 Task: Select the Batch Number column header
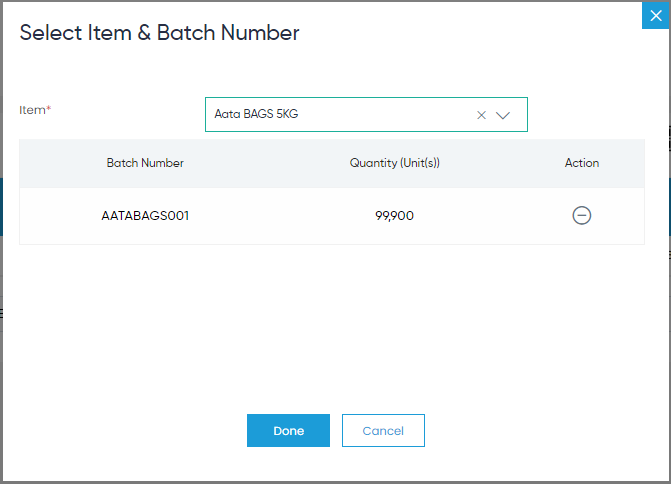point(145,163)
